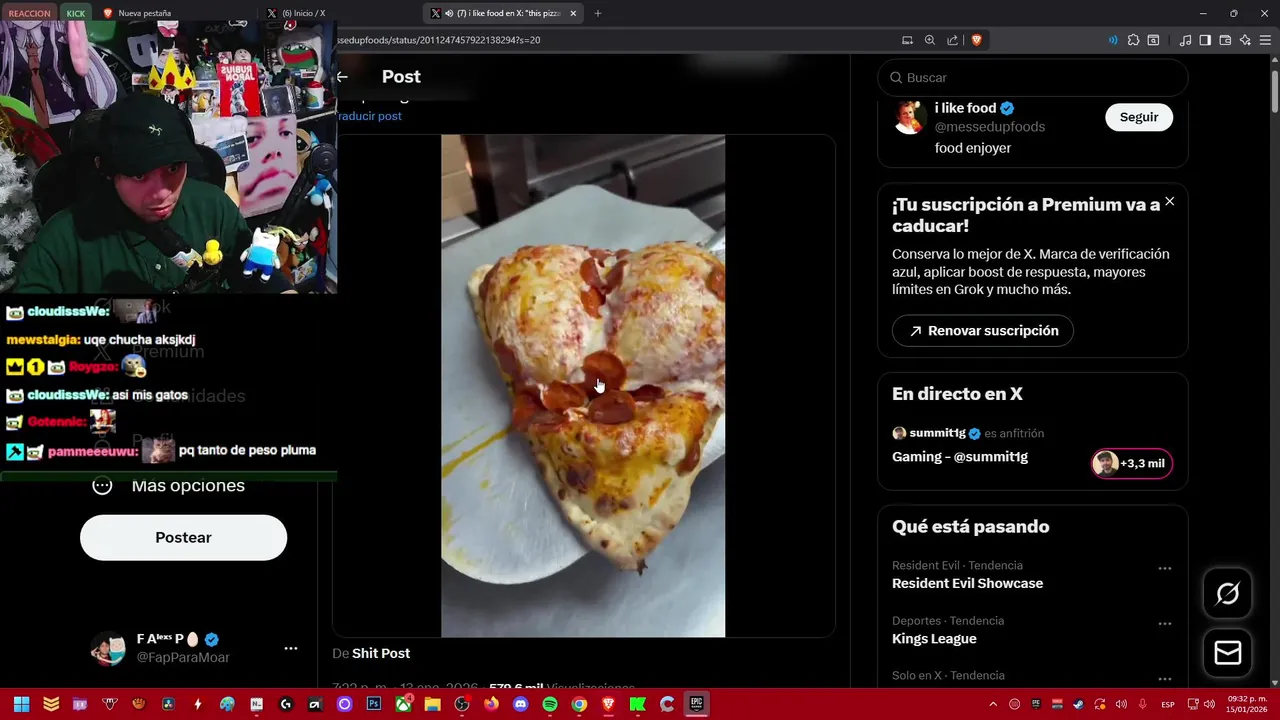Click the blue audio wave toolbar icon
This screenshot has height=720, width=1280.
(1113, 40)
